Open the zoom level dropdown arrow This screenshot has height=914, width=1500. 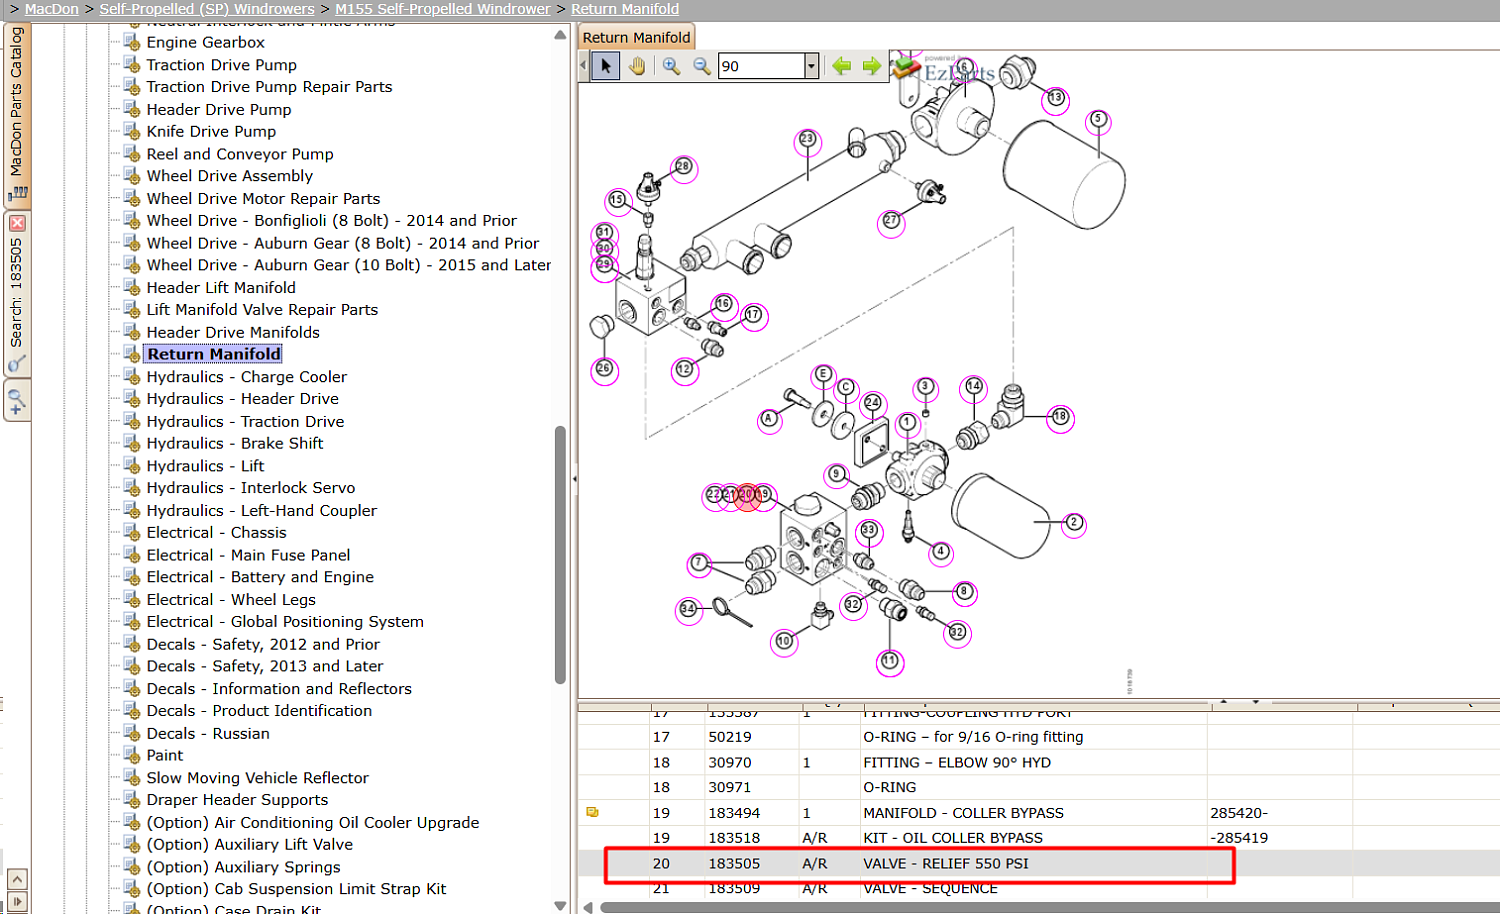click(811, 66)
